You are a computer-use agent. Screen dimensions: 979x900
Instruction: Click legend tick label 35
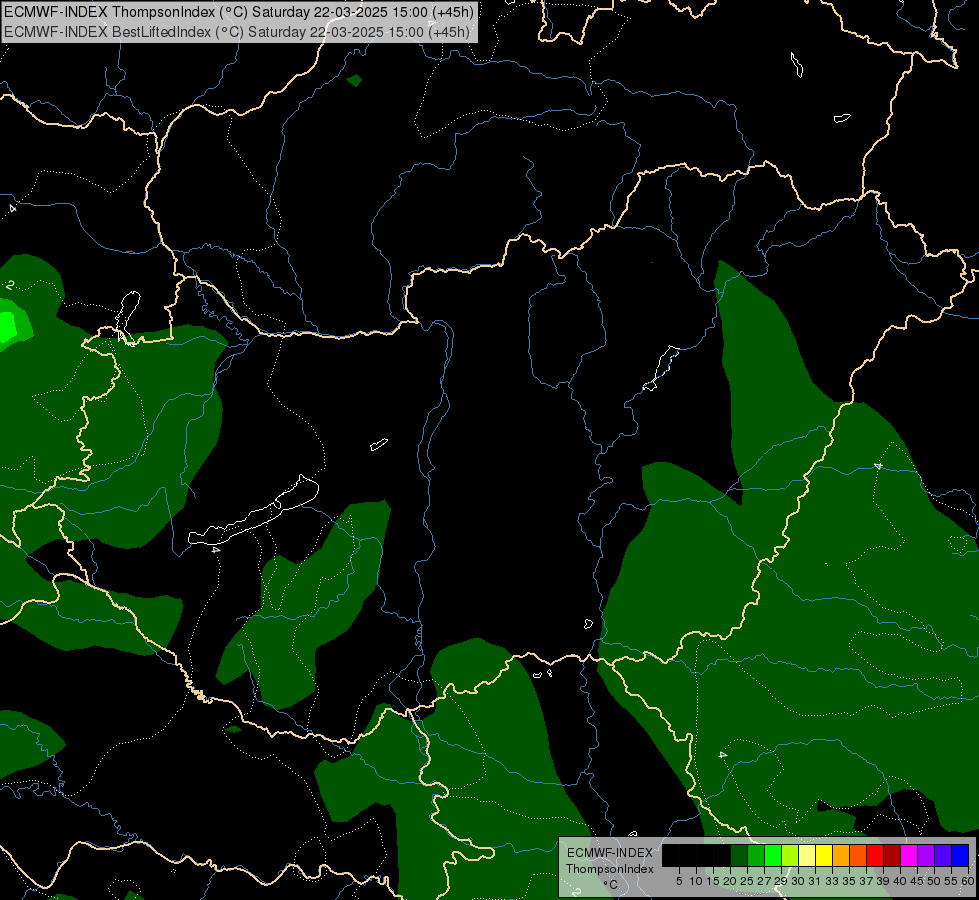pyautogui.click(x=849, y=881)
